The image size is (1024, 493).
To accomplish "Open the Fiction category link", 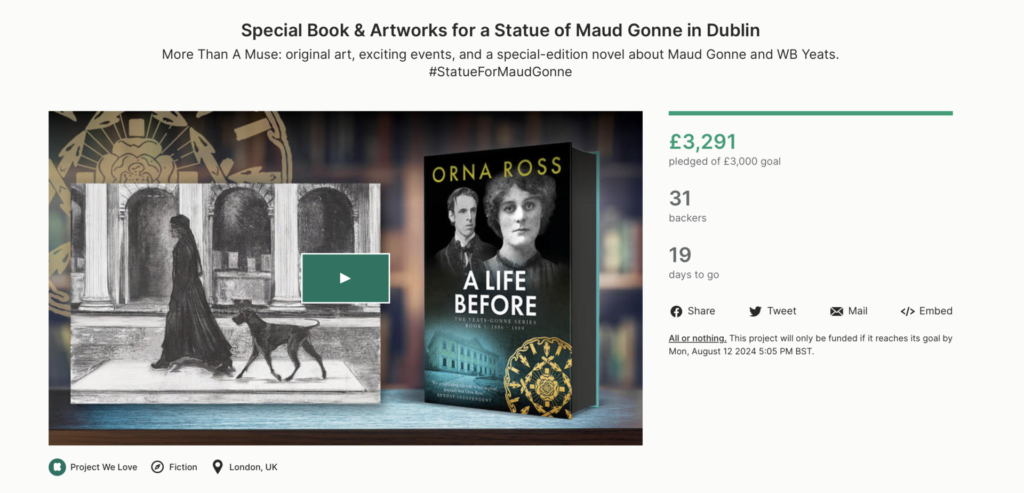I will click(x=183, y=467).
